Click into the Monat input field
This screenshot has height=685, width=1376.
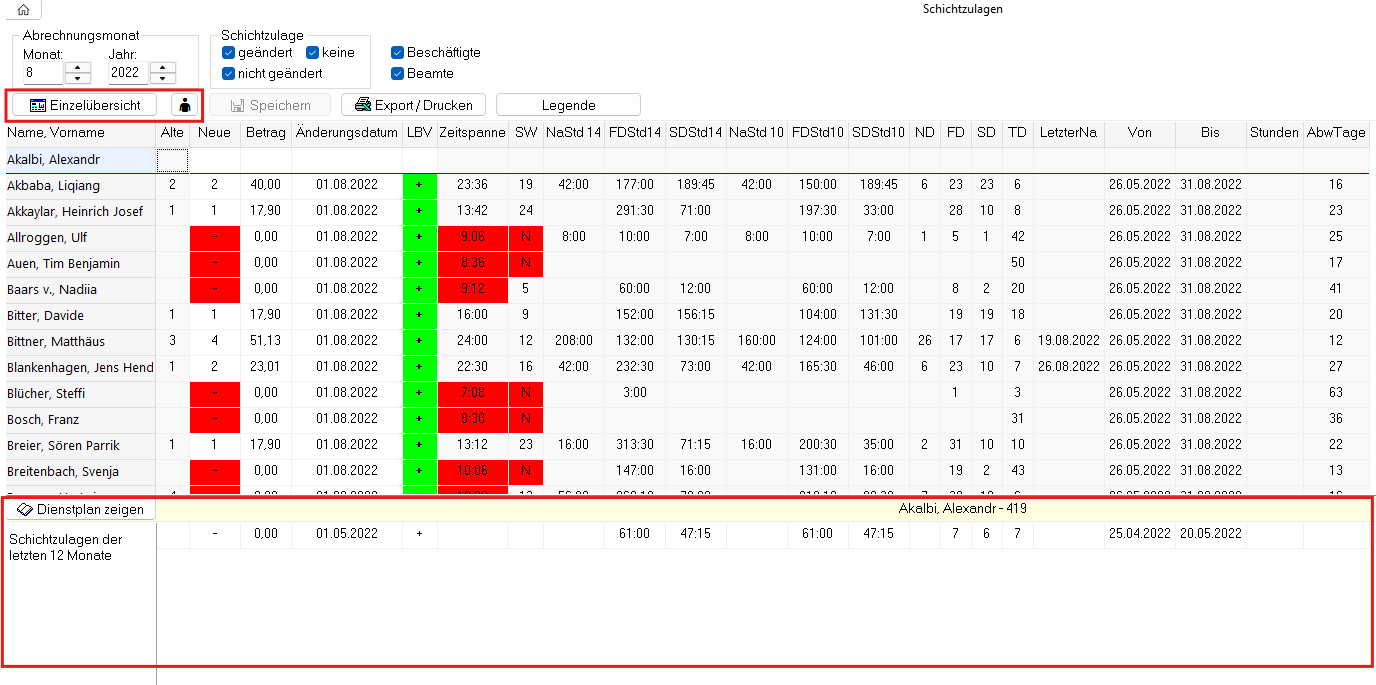[x=43, y=73]
